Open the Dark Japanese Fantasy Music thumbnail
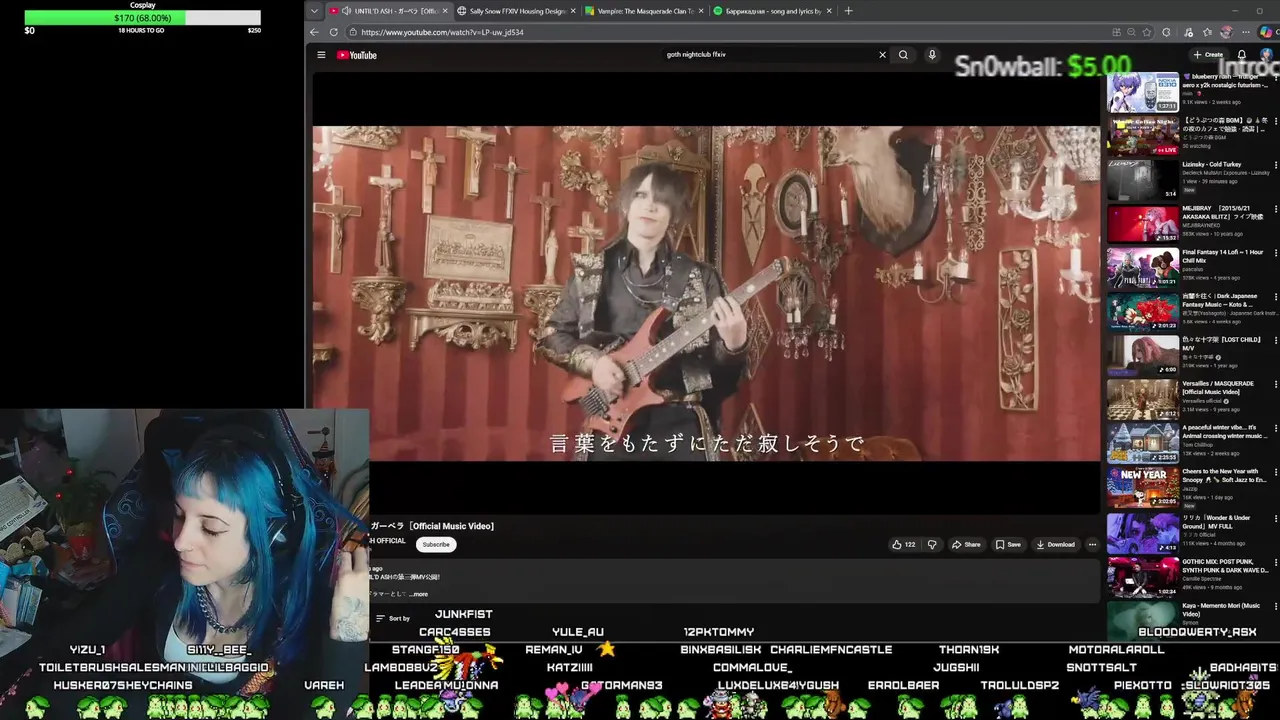1280x720 pixels. 1142,311
